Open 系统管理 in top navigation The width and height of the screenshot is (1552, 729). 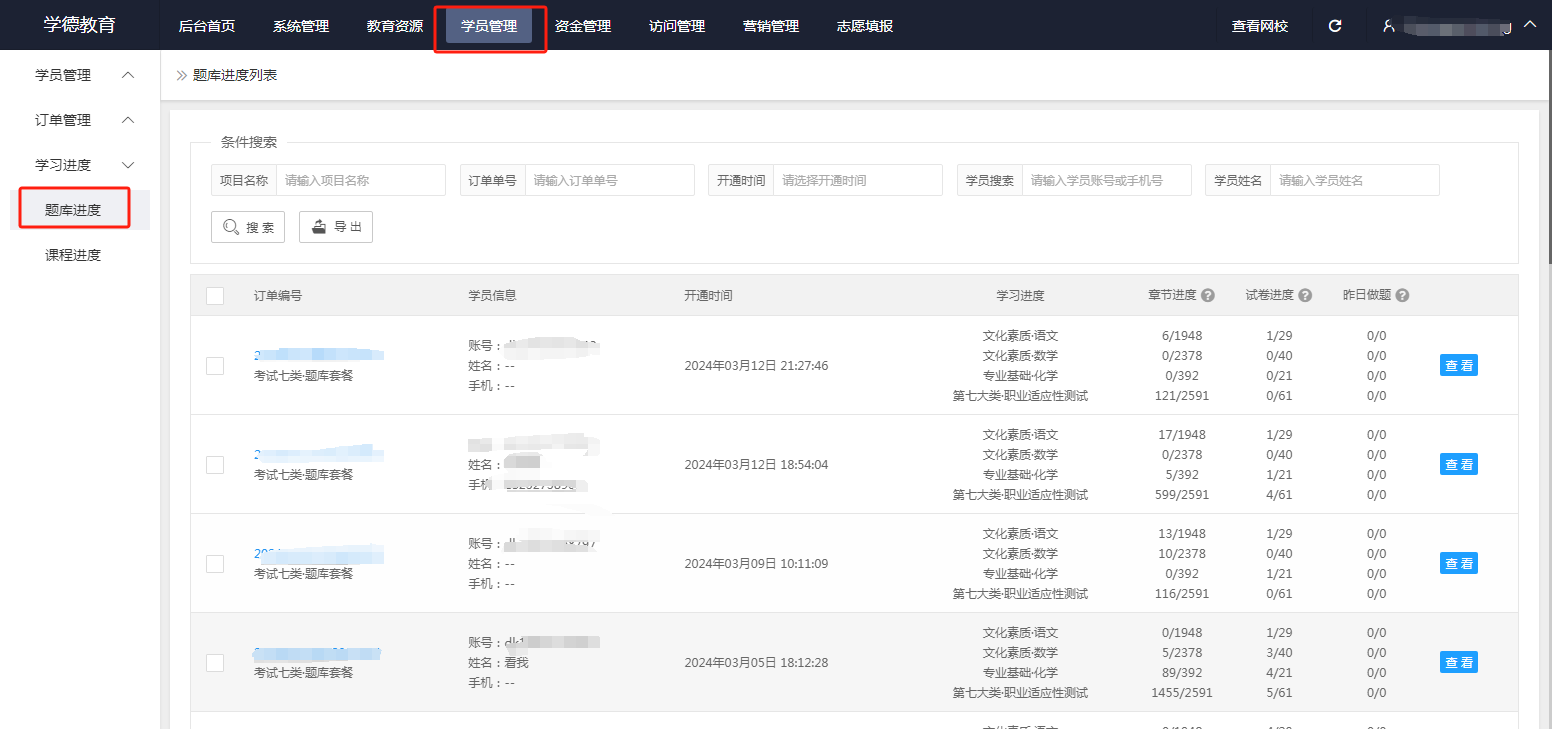[x=301, y=26]
